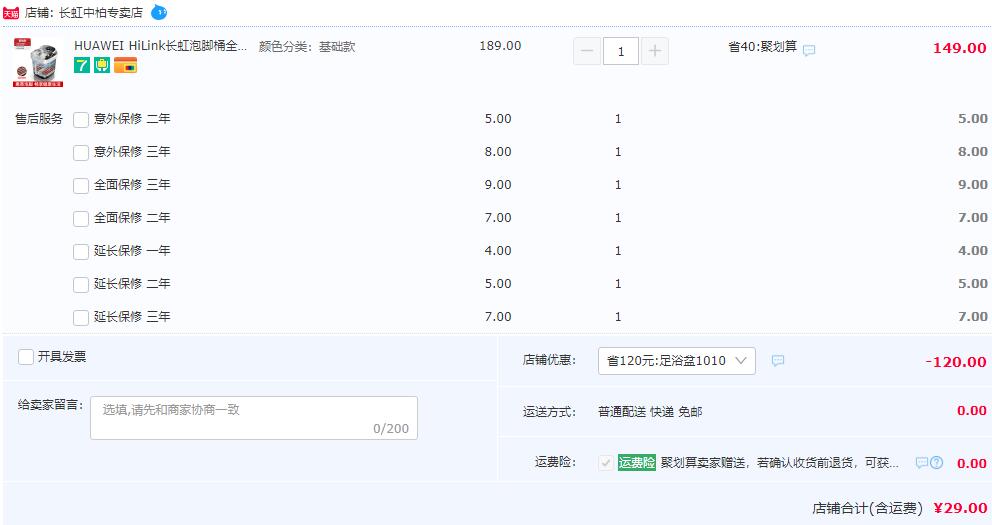Click the Tmall logo icon beside store name
The image size is (992, 525).
(x=11, y=13)
